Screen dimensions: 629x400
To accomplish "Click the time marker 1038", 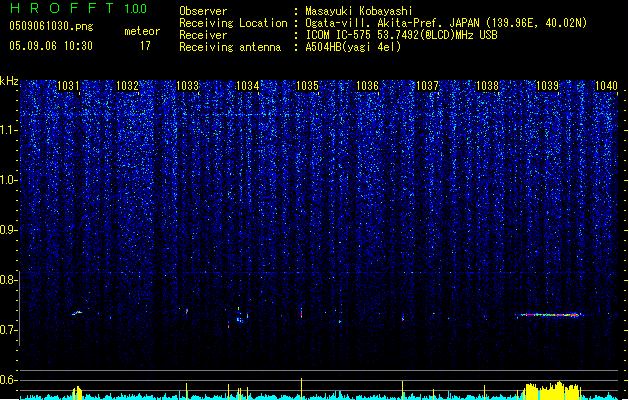I will [487, 86].
